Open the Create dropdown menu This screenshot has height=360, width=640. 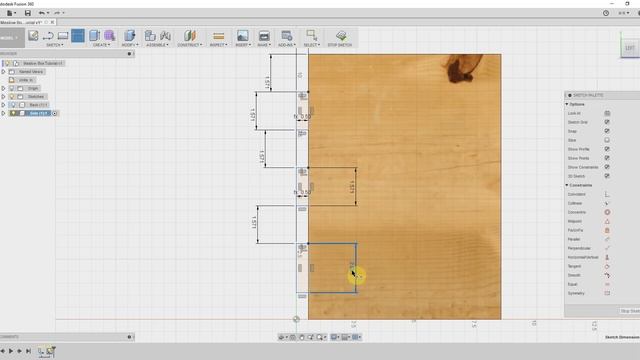pos(101,45)
